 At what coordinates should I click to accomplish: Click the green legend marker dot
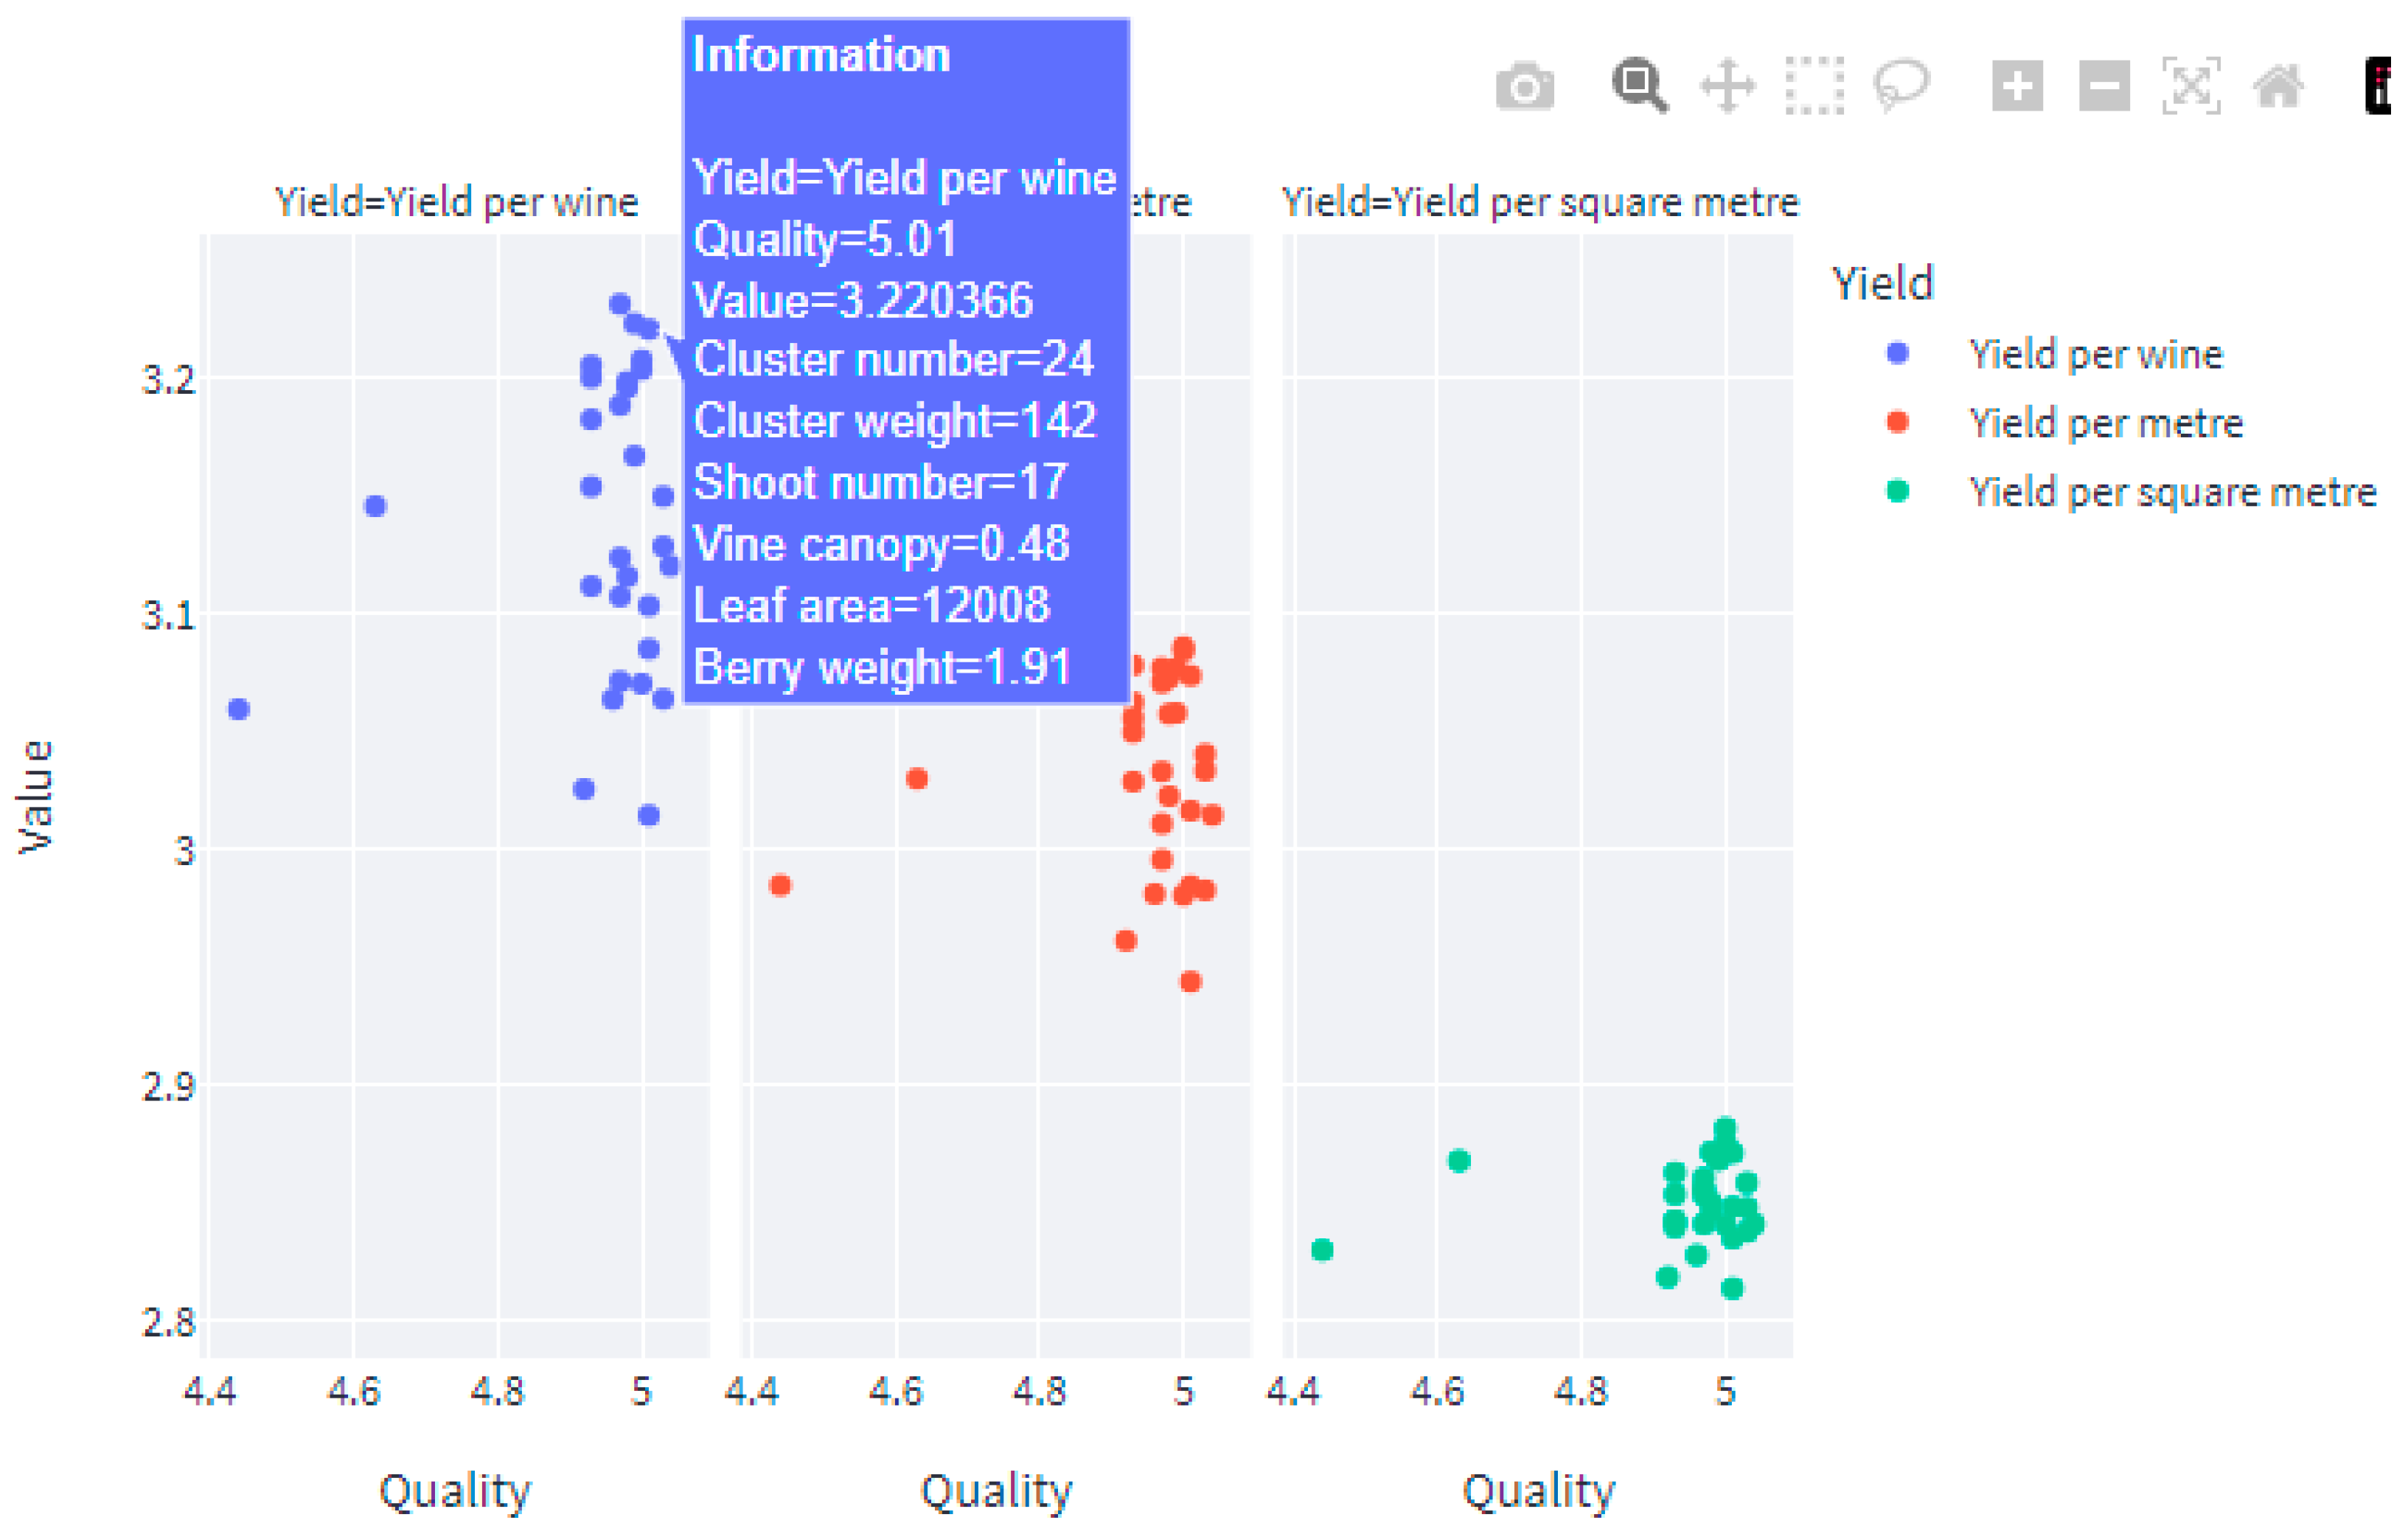click(1897, 491)
